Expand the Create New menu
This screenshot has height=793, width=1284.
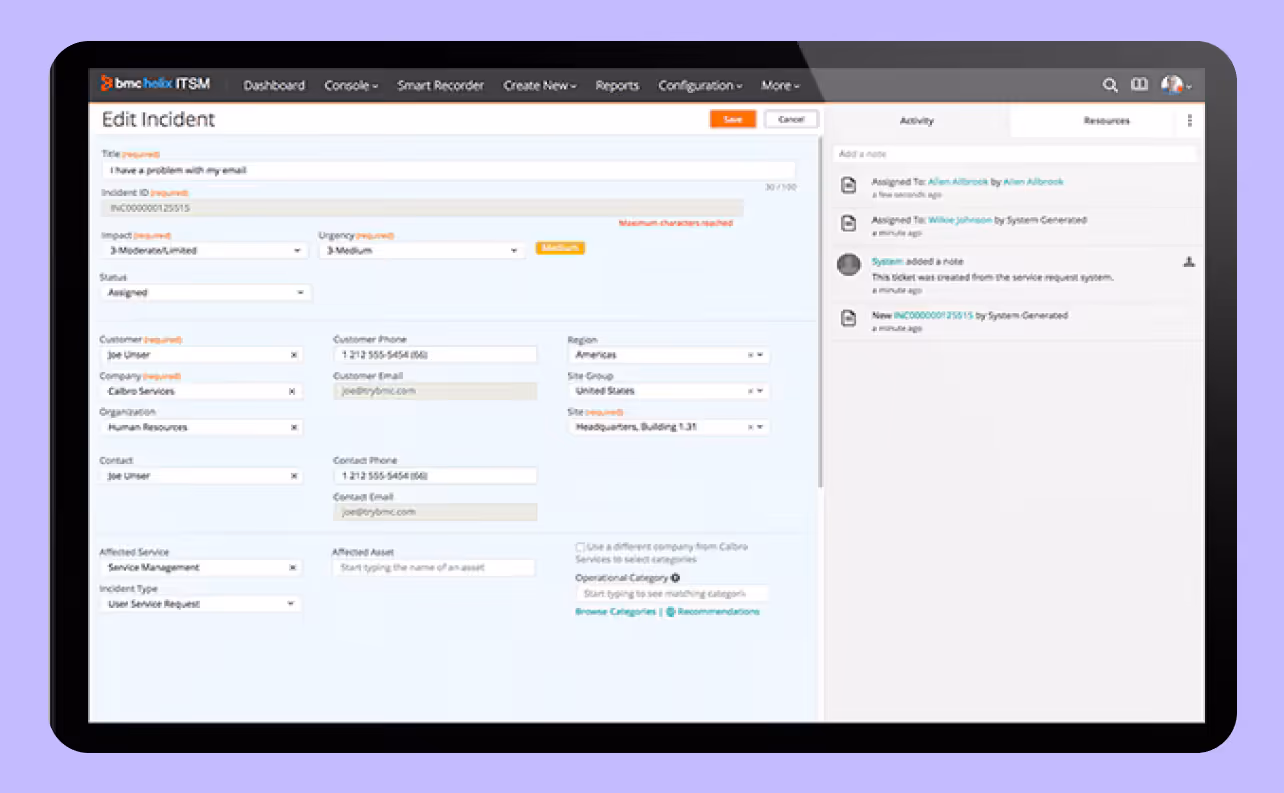[x=540, y=86]
